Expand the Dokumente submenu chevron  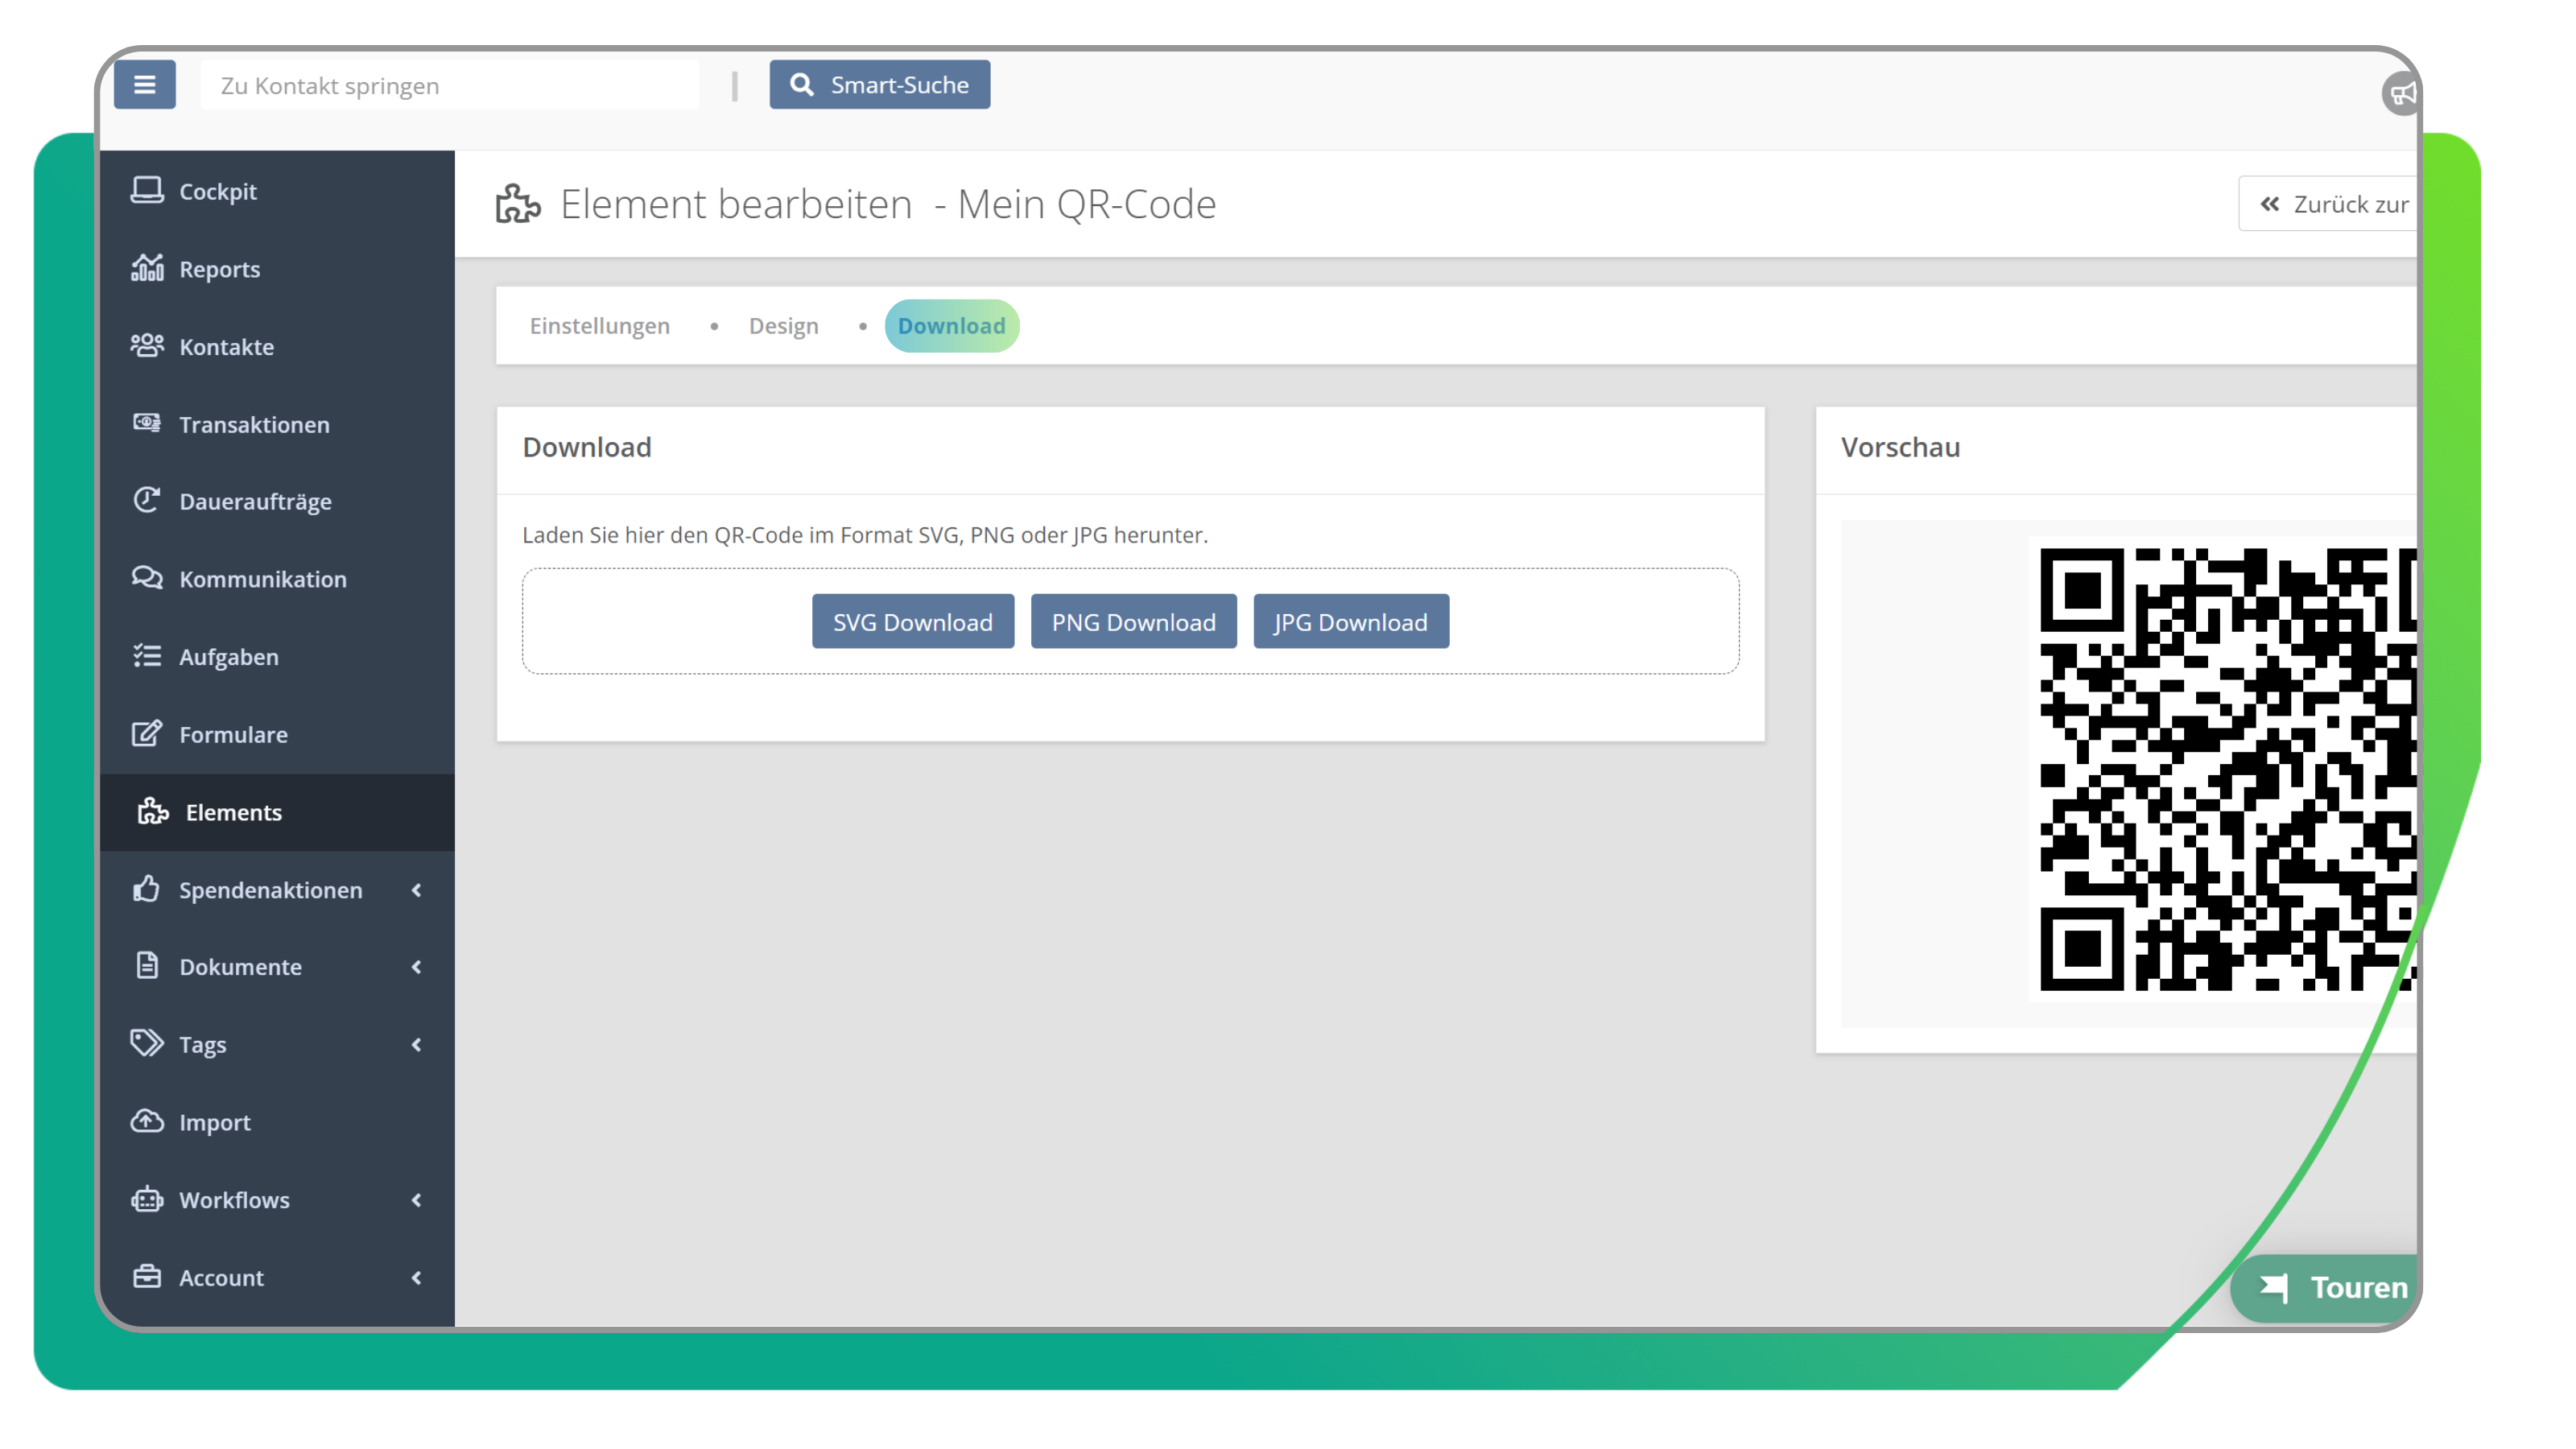pos(416,966)
